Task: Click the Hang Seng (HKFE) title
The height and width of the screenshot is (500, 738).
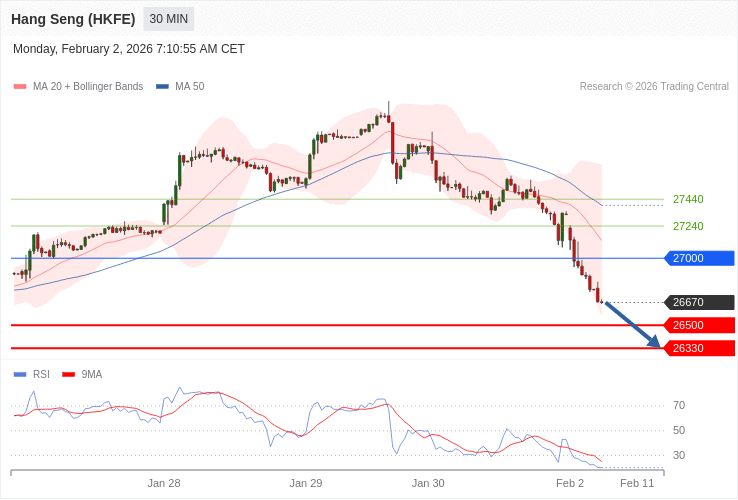Action: (73, 19)
